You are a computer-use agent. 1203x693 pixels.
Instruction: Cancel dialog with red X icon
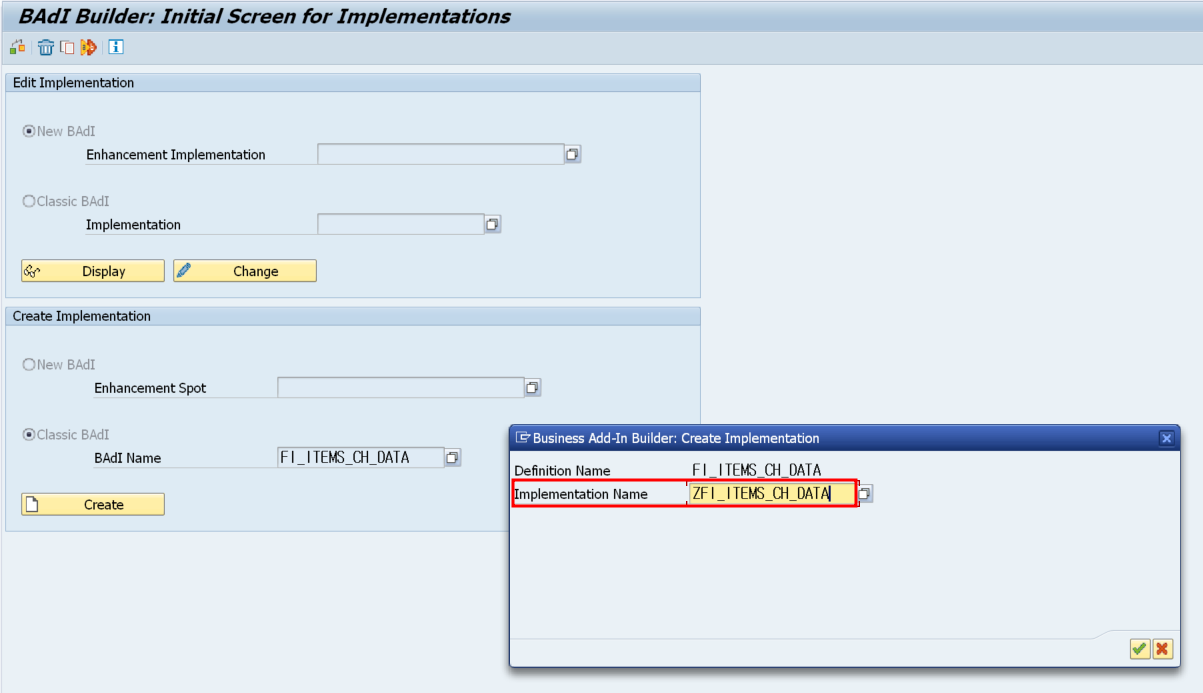coord(1162,649)
